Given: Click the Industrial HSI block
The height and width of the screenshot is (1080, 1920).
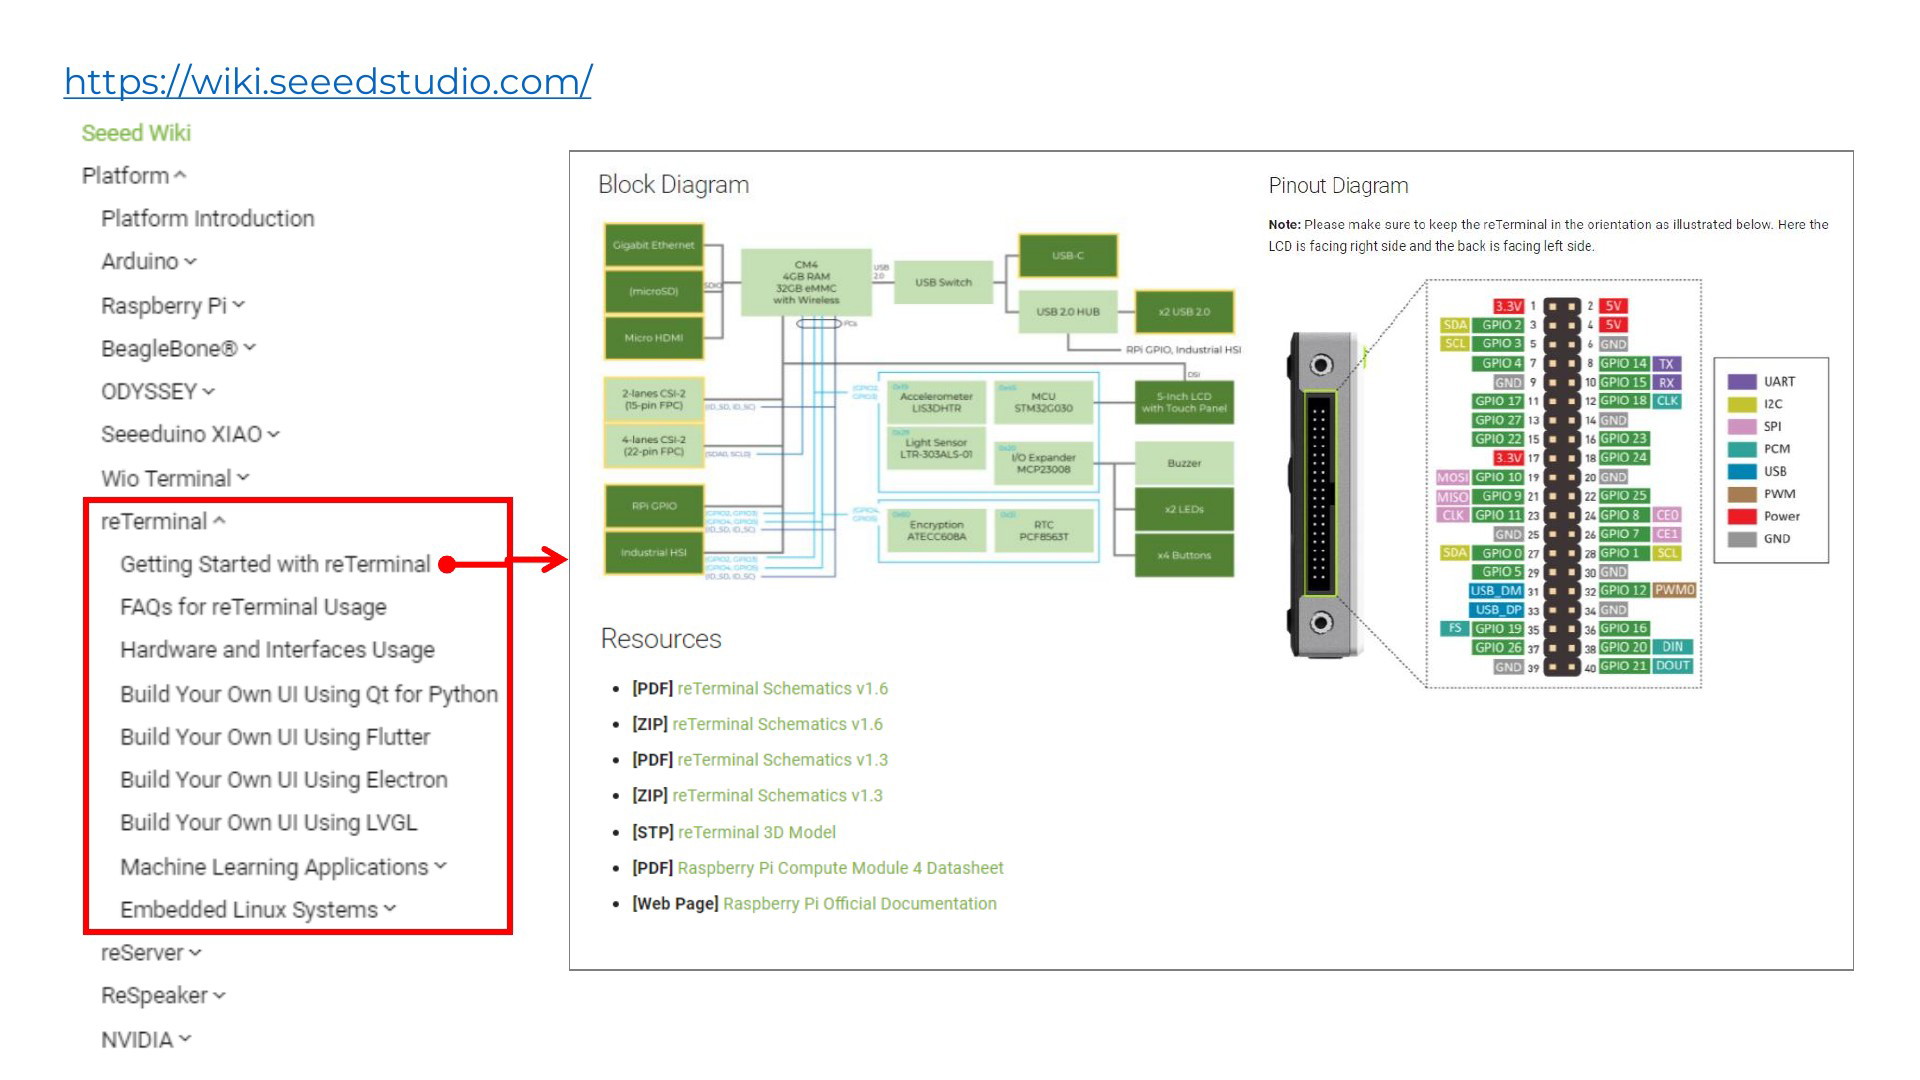Looking at the screenshot, I should 654,553.
